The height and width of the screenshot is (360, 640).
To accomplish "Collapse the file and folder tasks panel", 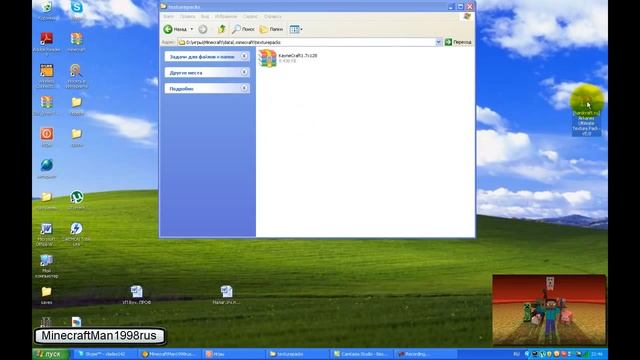I will click(x=244, y=56).
